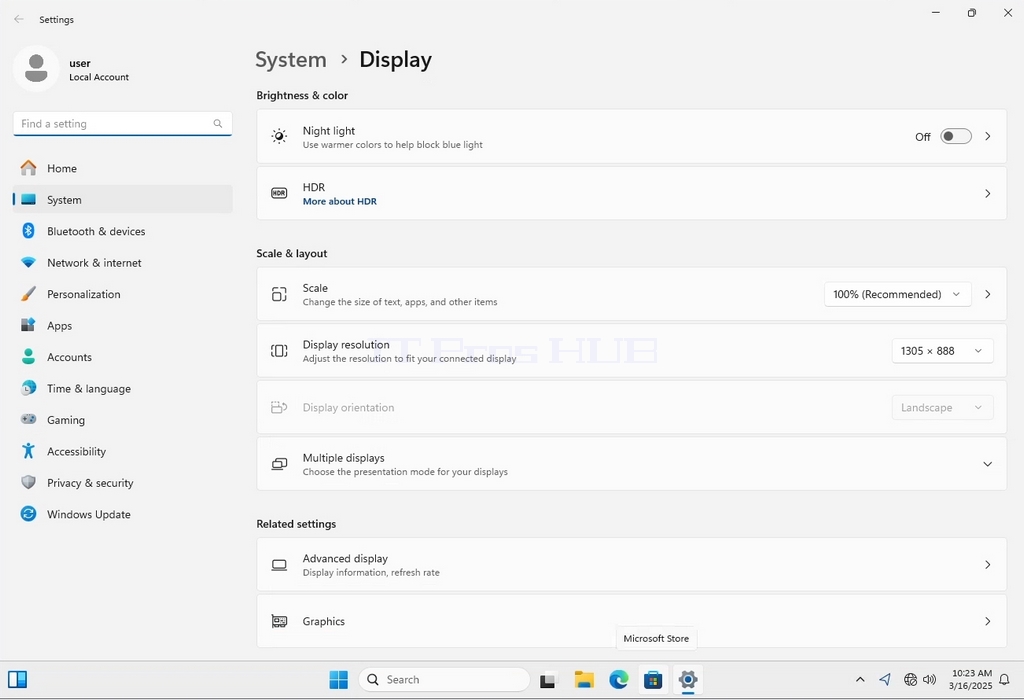Open Graphics settings chevron
Image resolution: width=1024 pixels, height=700 pixels.
pos(987,621)
